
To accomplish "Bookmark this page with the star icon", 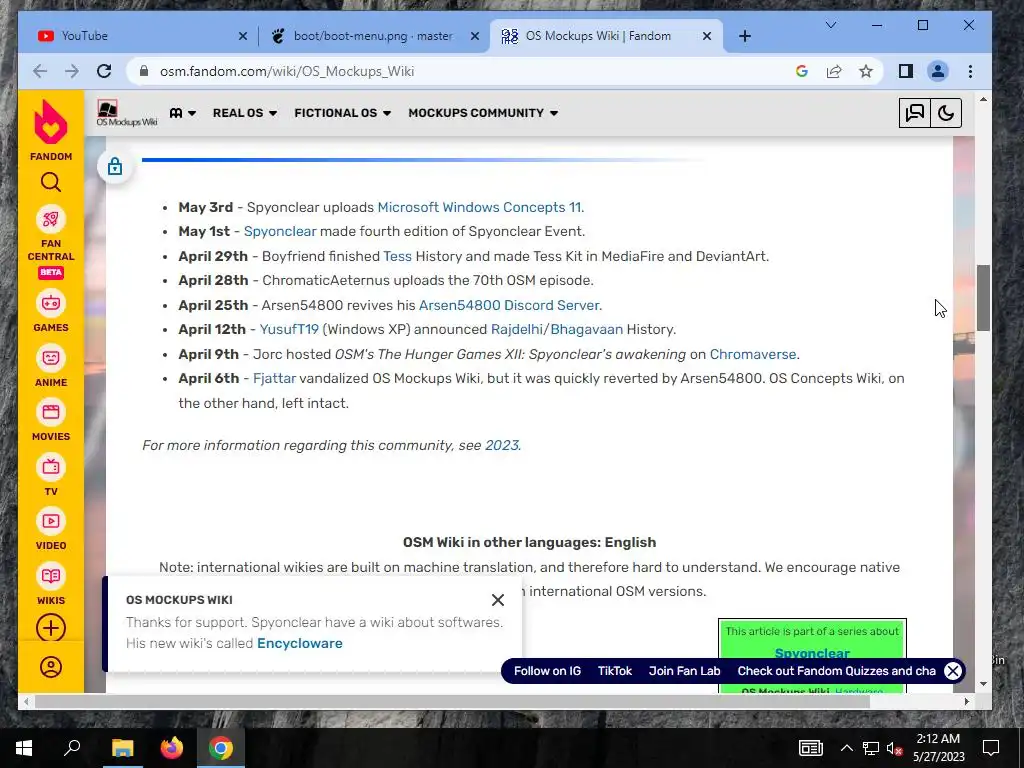I will (866, 71).
